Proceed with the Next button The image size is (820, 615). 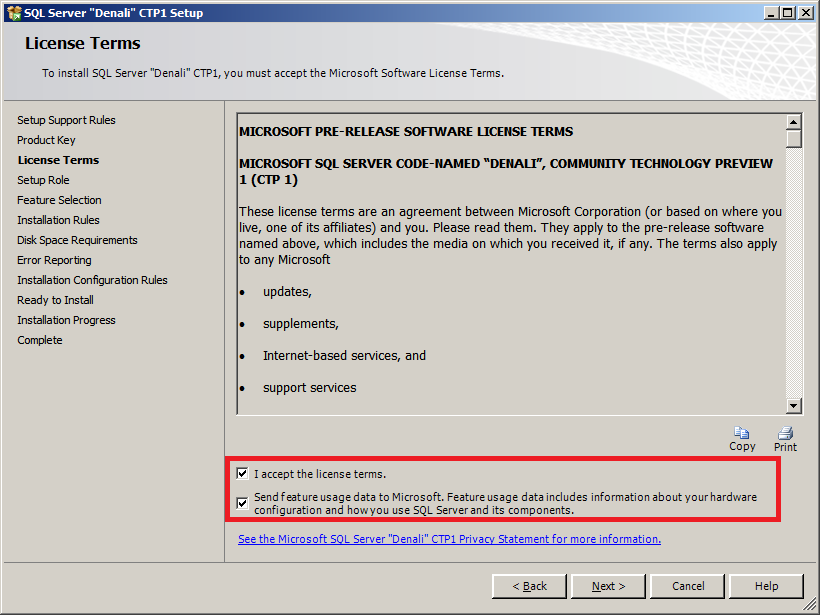(x=608, y=586)
